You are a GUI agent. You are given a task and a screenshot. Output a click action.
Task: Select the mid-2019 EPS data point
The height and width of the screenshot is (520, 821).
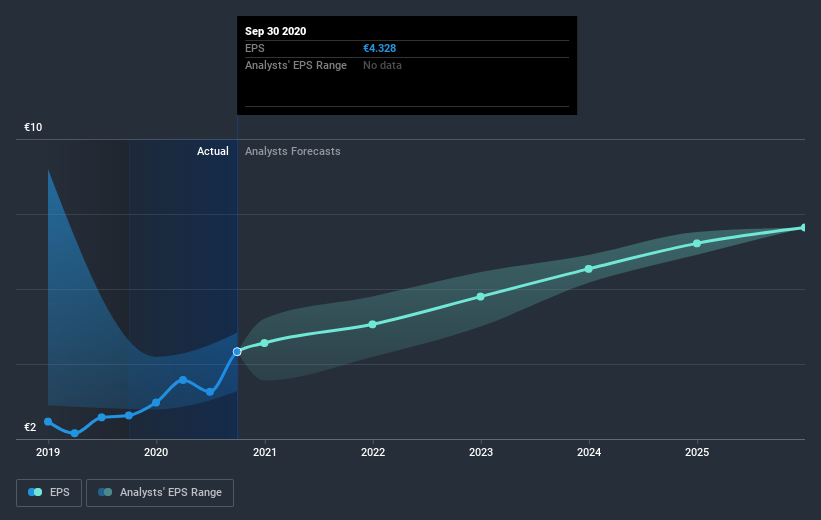tap(102, 417)
